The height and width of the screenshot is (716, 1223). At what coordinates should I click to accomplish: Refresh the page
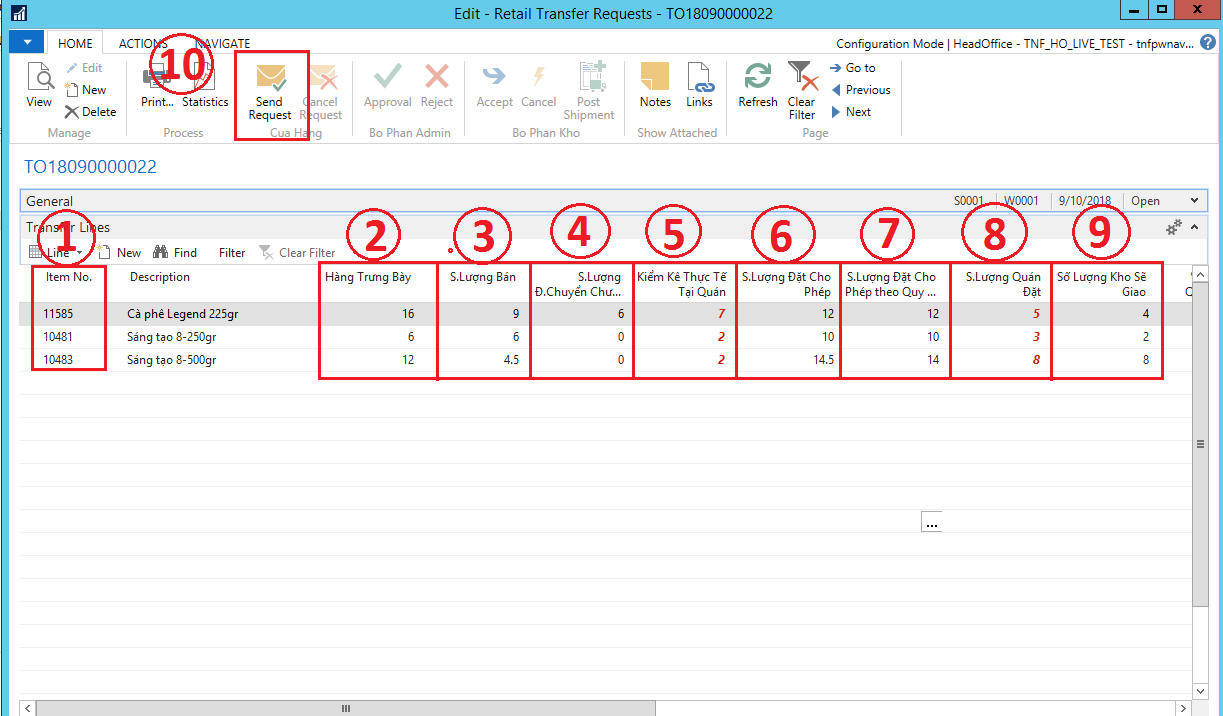758,86
